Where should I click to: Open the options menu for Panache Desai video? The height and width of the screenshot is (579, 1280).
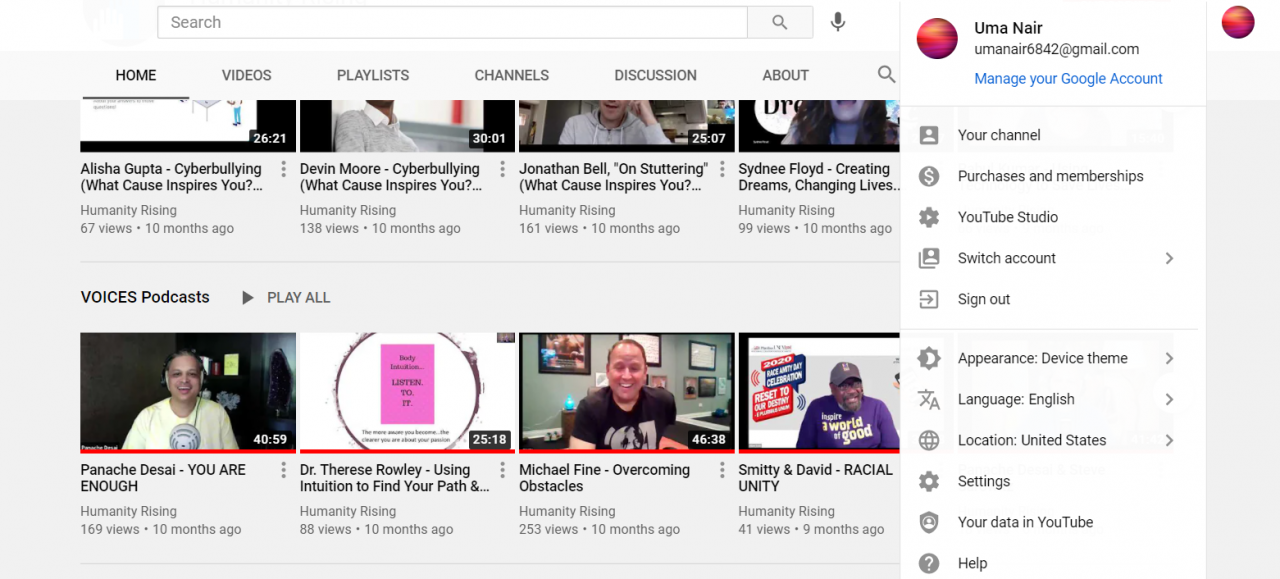click(x=283, y=470)
